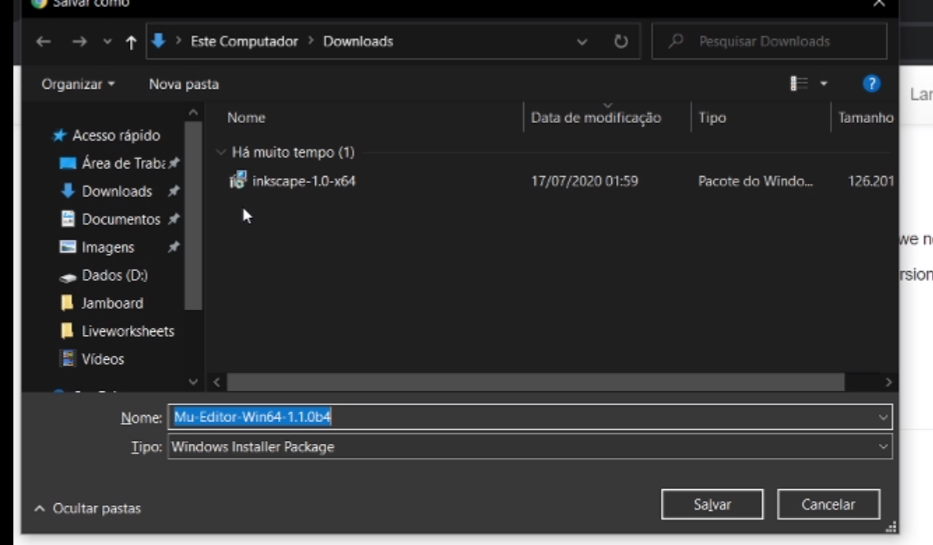Open the Jamboard folder
Viewport: 933px width, 545px height.
pos(112,303)
